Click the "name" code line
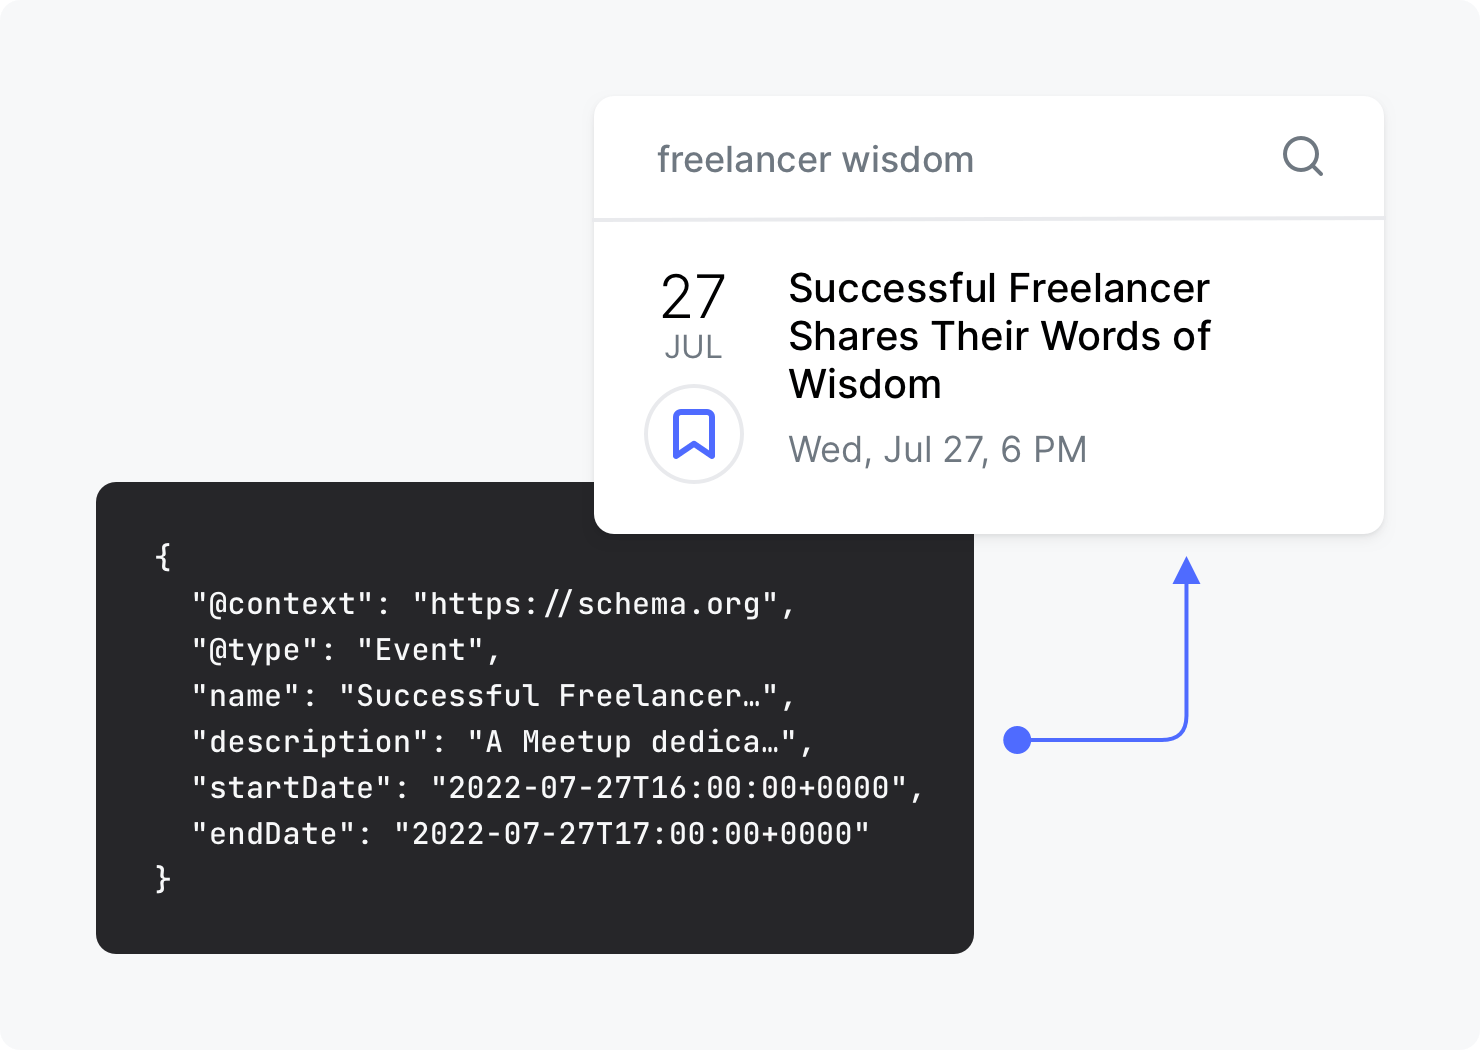Image resolution: width=1480 pixels, height=1050 pixels. coord(493,696)
